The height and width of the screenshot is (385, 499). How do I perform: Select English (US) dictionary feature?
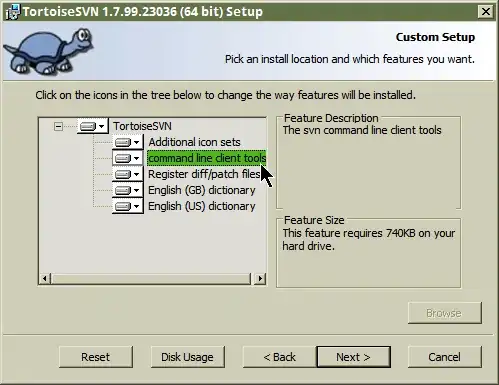coord(202,206)
